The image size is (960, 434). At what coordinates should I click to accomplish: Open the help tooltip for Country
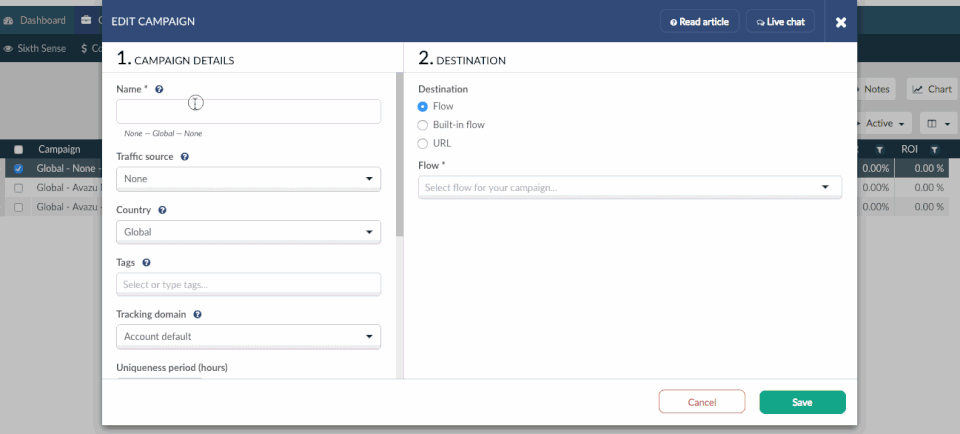[162, 211]
